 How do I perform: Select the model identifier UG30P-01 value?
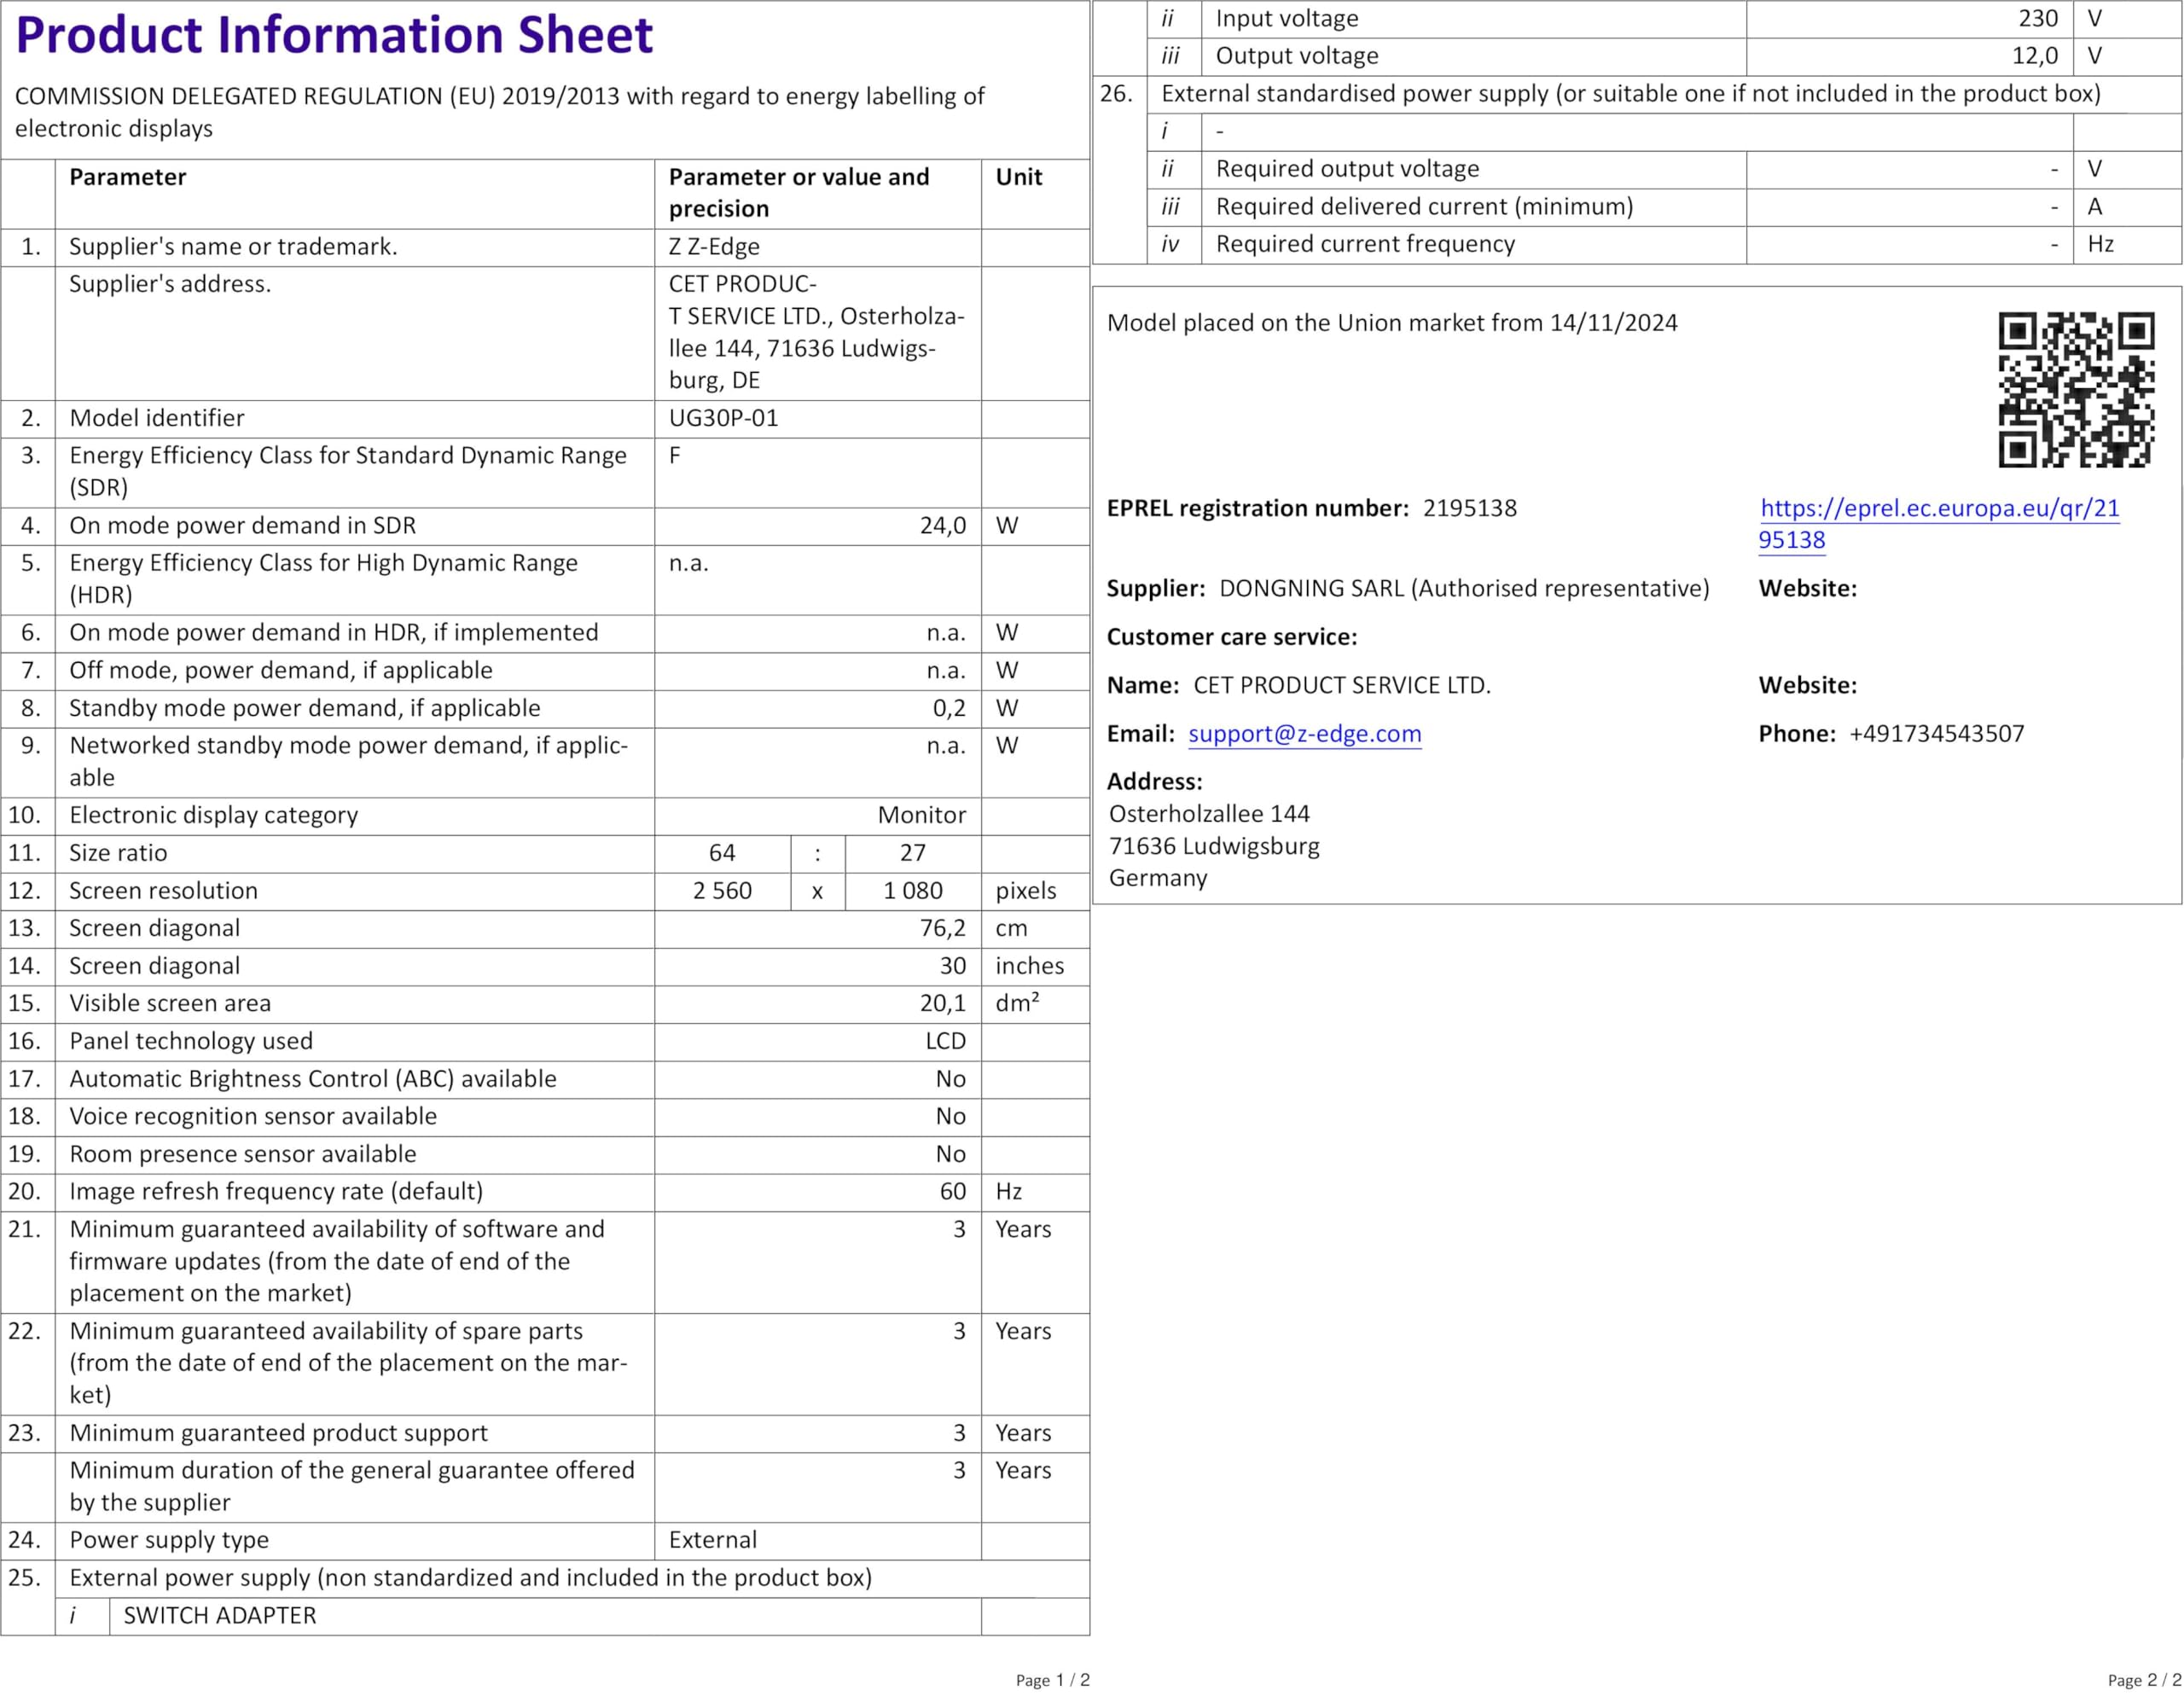723,418
